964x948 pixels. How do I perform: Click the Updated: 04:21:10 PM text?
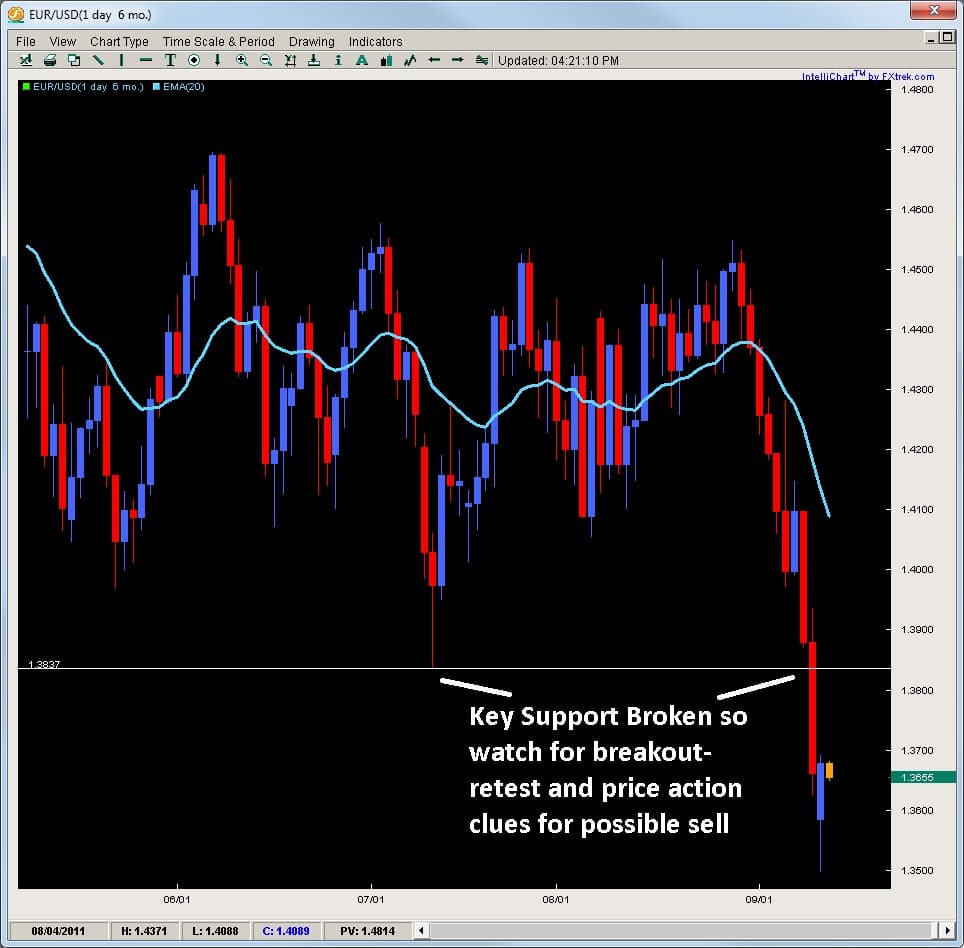coord(558,60)
